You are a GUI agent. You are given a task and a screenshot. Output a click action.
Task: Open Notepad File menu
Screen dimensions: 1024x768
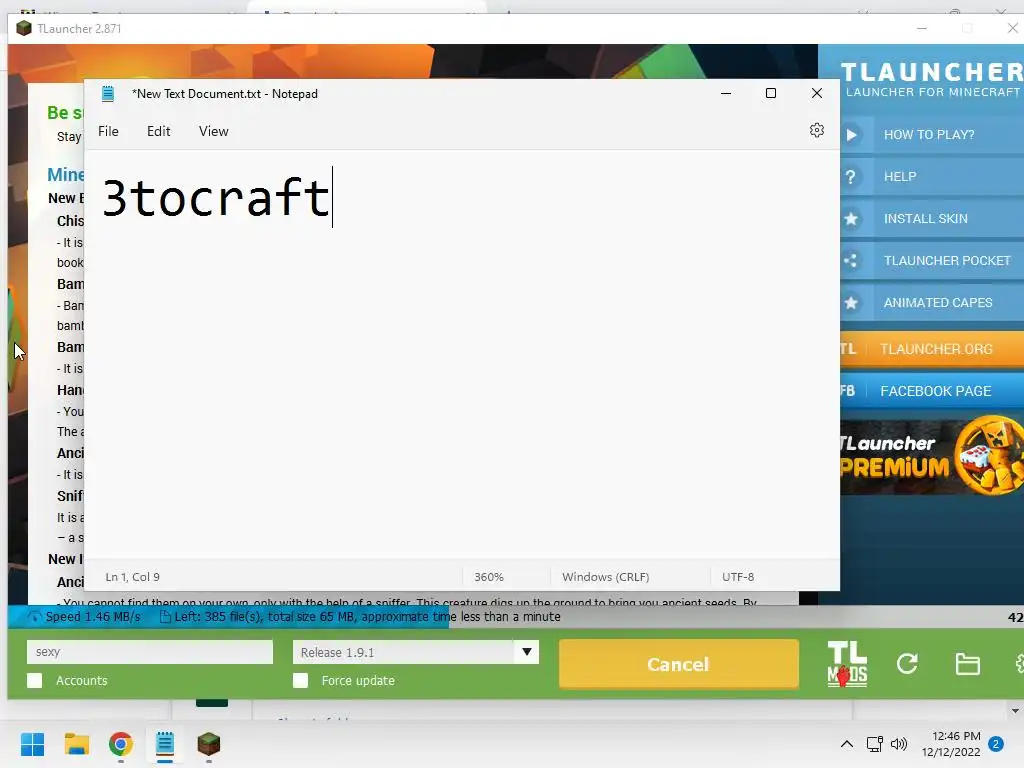click(108, 131)
